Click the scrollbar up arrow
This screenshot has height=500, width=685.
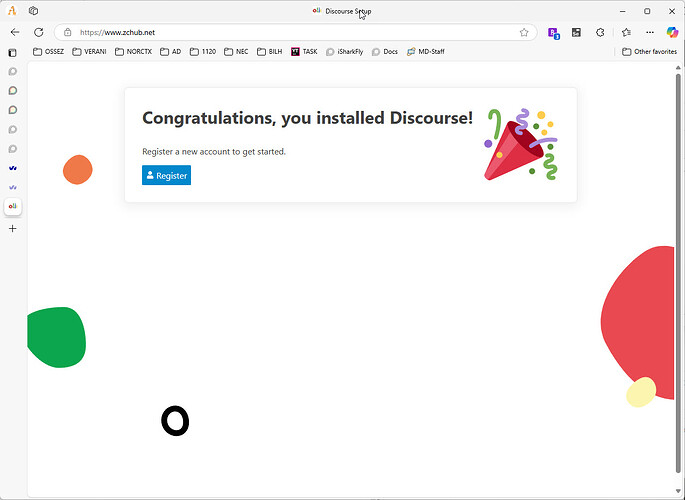click(x=678, y=68)
